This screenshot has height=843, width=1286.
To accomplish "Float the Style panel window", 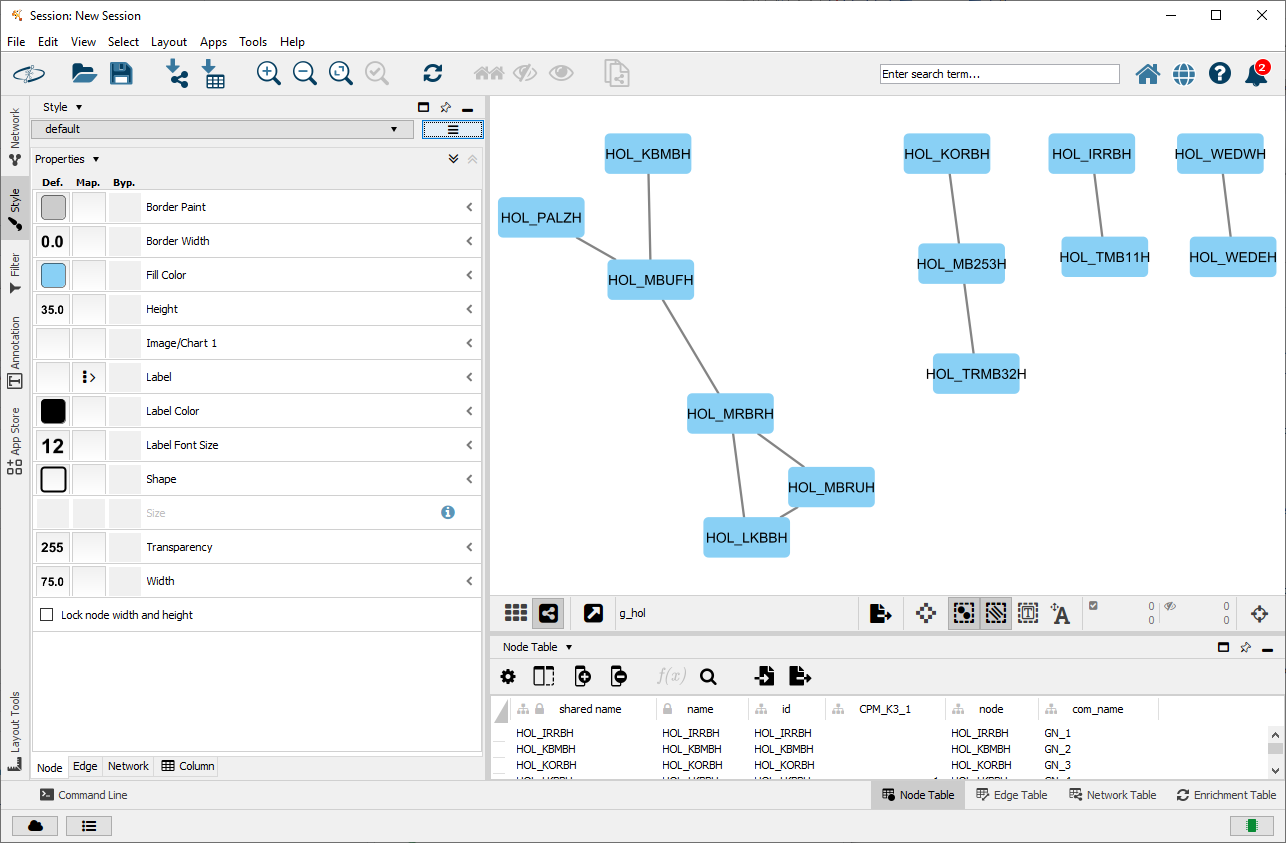I will pyautogui.click(x=423, y=107).
